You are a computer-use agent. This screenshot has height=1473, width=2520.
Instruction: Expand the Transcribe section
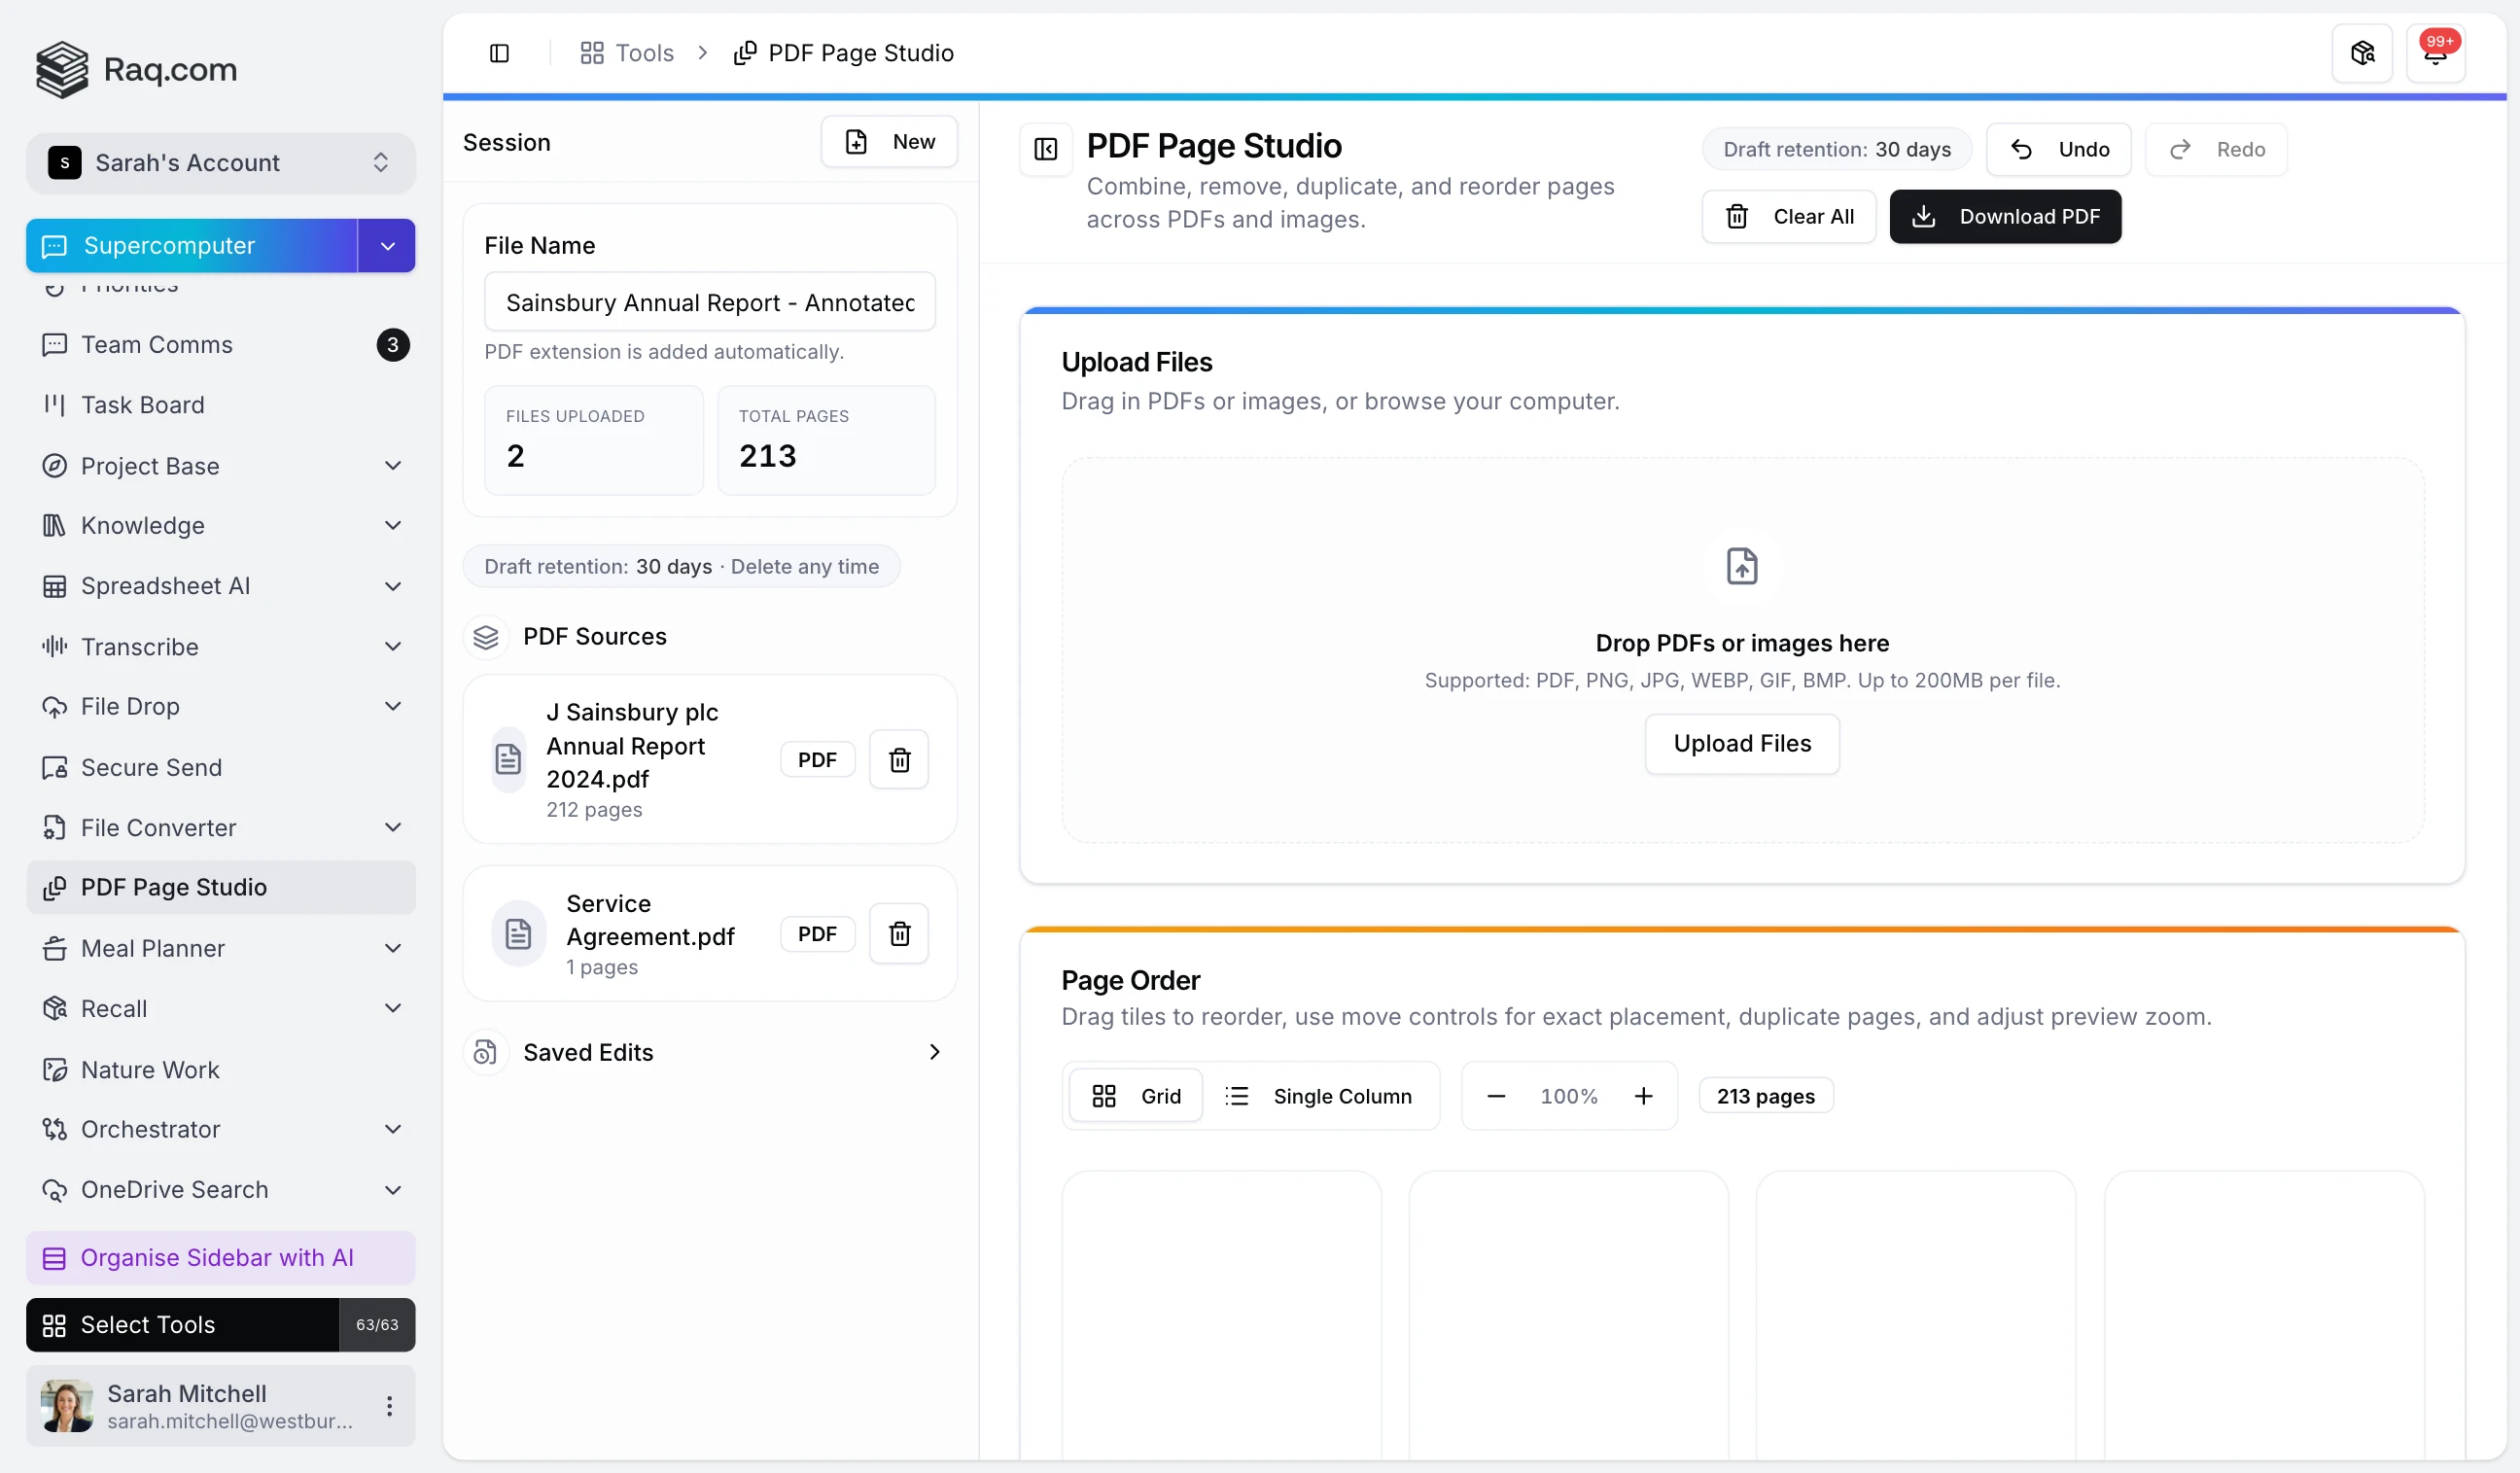point(393,647)
